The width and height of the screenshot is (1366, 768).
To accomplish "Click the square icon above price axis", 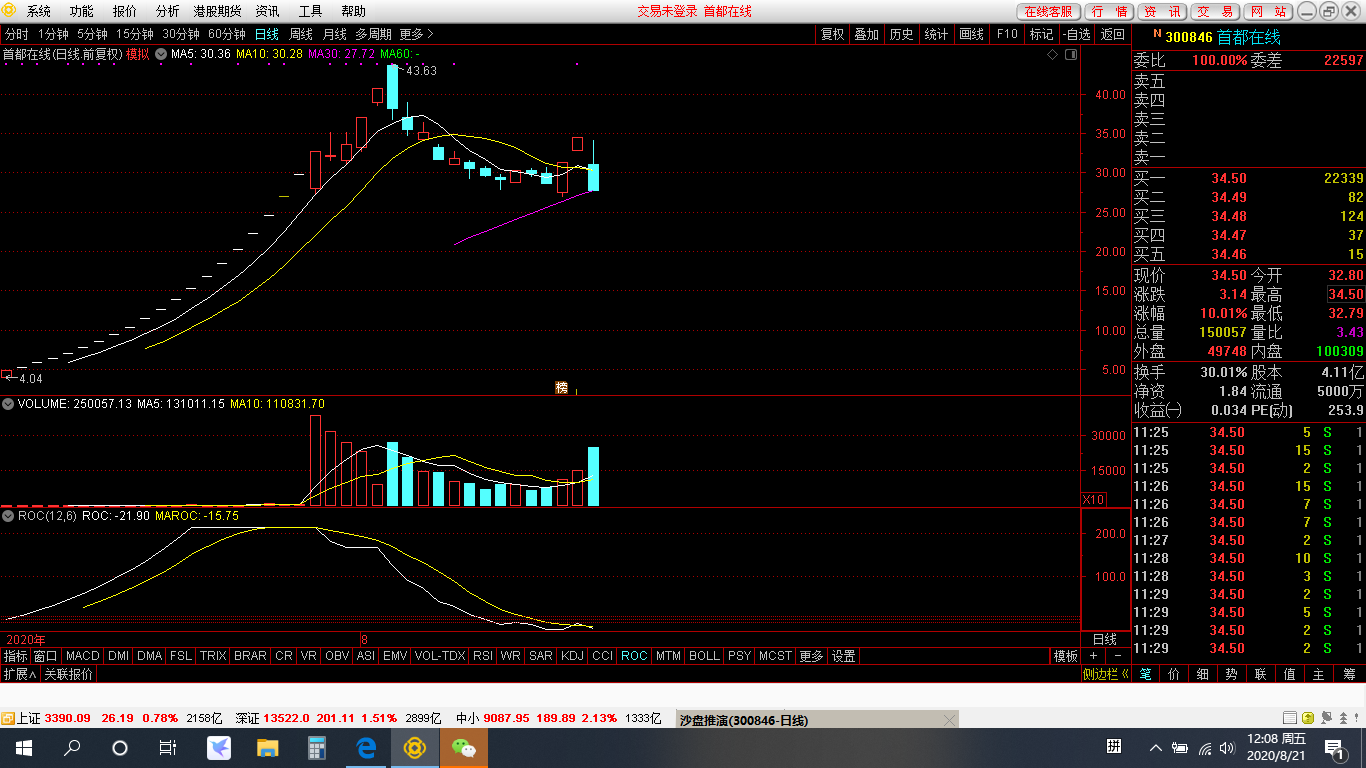I will pyautogui.click(x=1071, y=55).
